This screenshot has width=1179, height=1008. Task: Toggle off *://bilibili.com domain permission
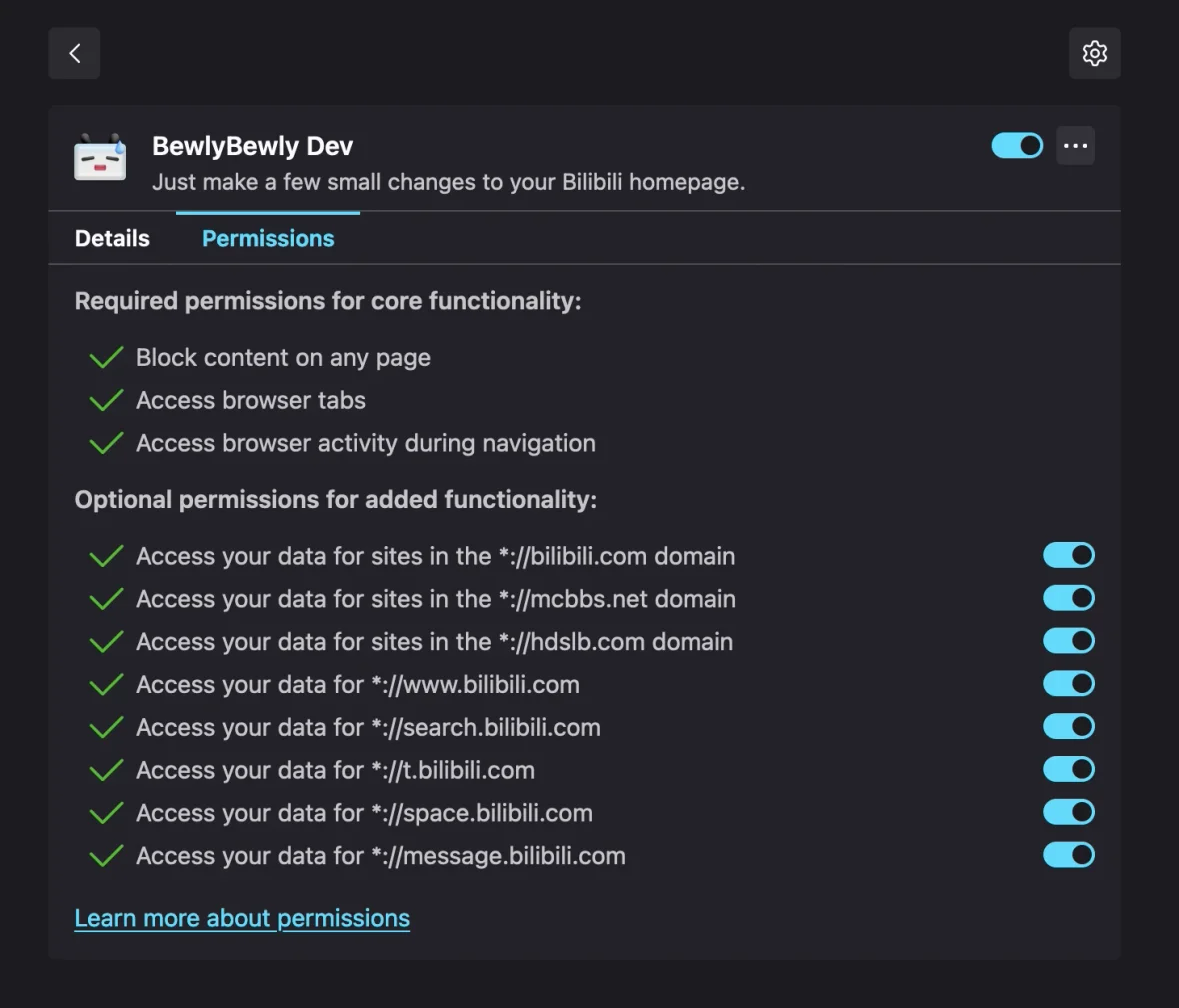click(1068, 555)
